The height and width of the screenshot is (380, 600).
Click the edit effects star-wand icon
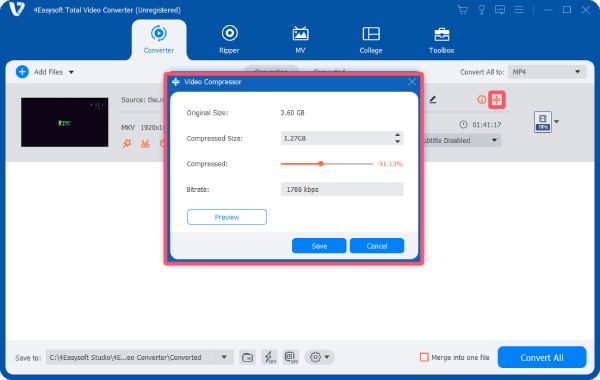tap(127, 144)
